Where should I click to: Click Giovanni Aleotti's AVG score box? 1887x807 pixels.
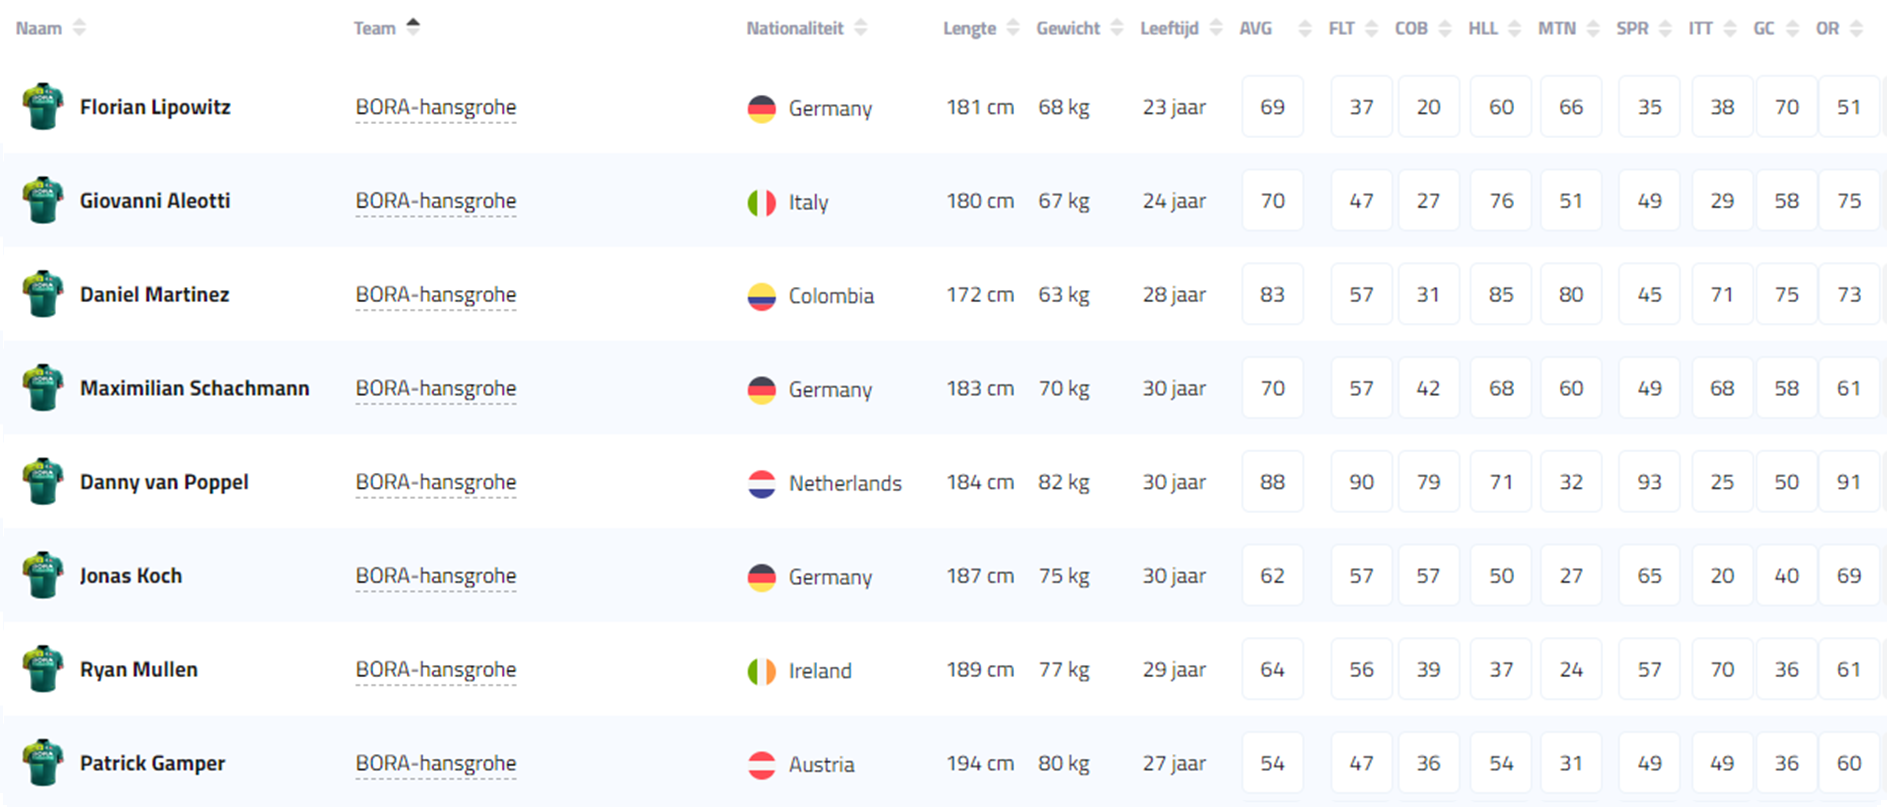1272,201
